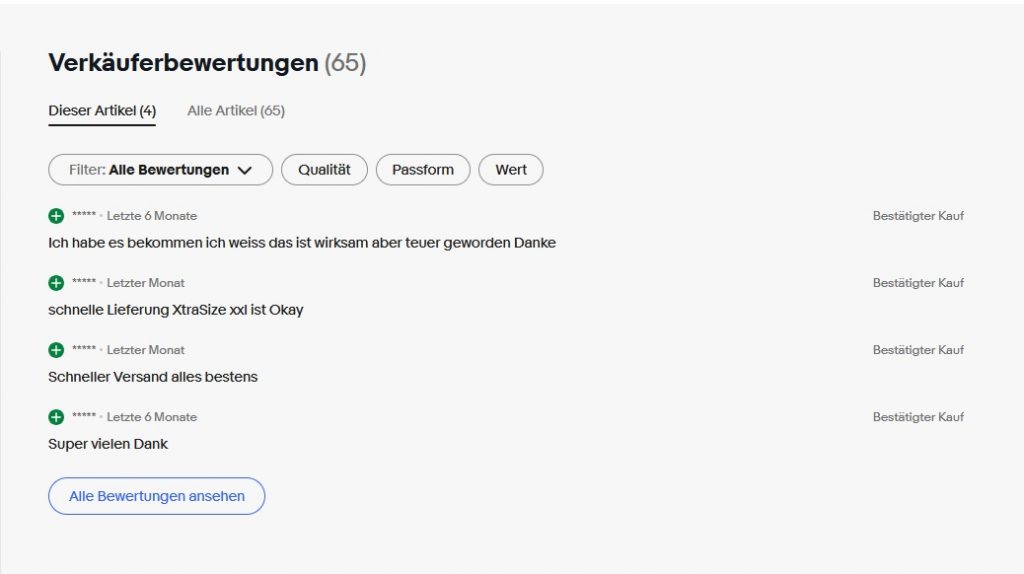Click green plus icon of 'Super vielen Dank' review
Screen dimensions: 1024x574
coord(56,417)
